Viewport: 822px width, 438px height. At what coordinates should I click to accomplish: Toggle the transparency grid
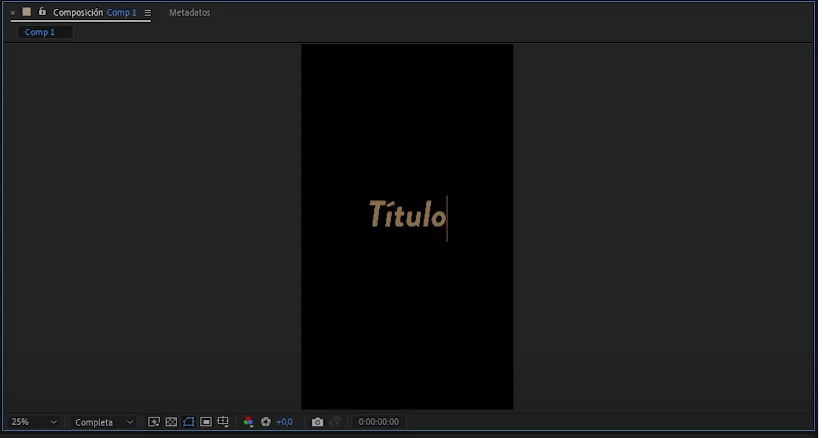tap(171, 422)
